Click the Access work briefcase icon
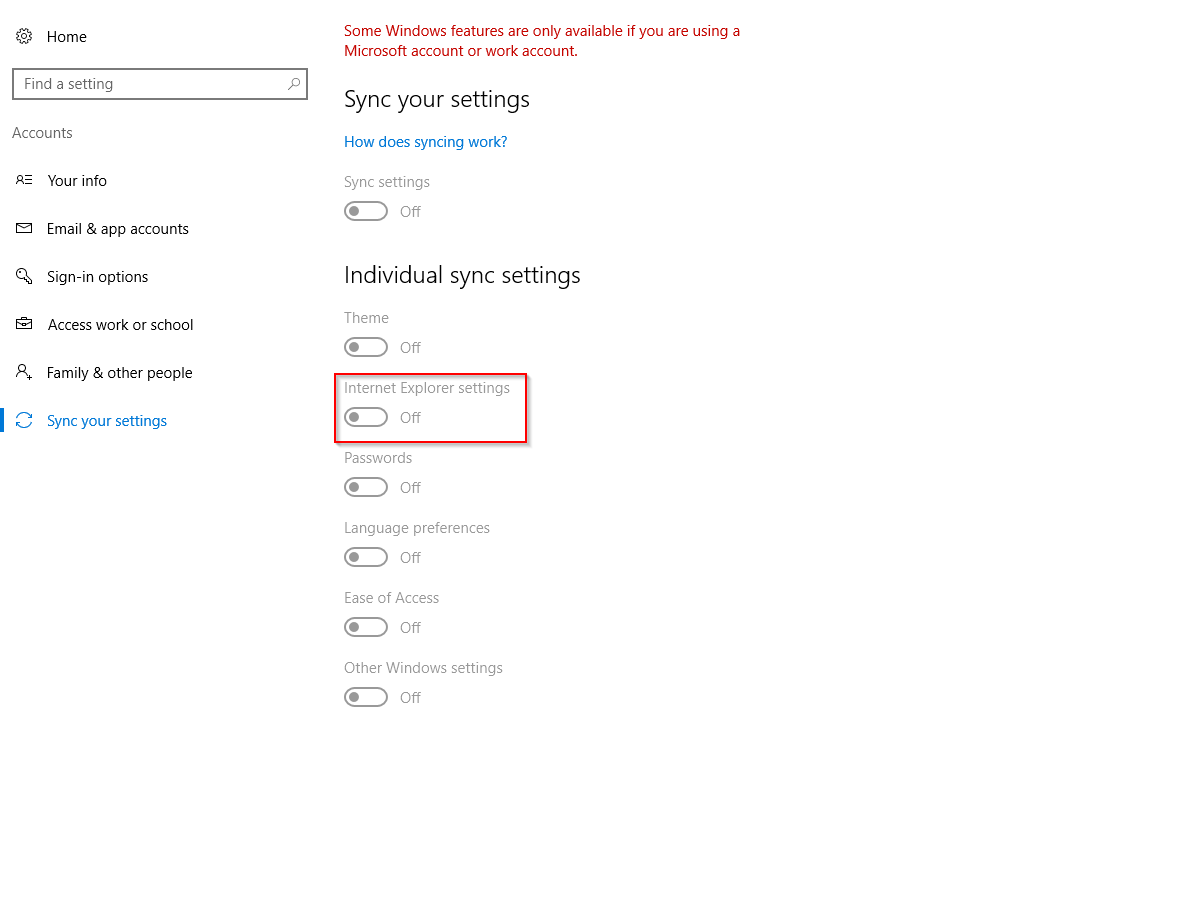1189x900 pixels. (x=24, y=324)
